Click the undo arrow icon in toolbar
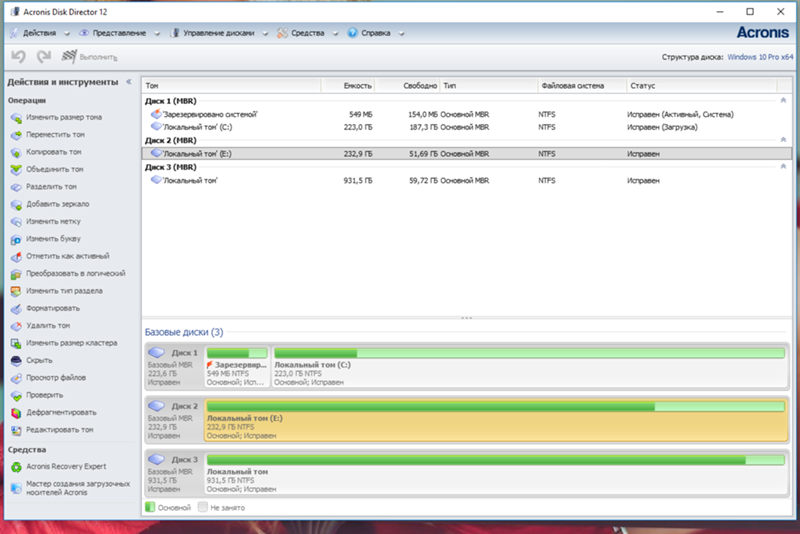This screenshot has width=800, height=534. click(19, 57)
